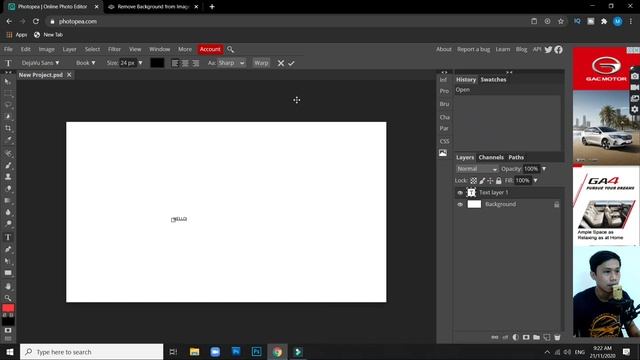Open the Book font style dropdown

pyautogui.click(x=85, y=63)
